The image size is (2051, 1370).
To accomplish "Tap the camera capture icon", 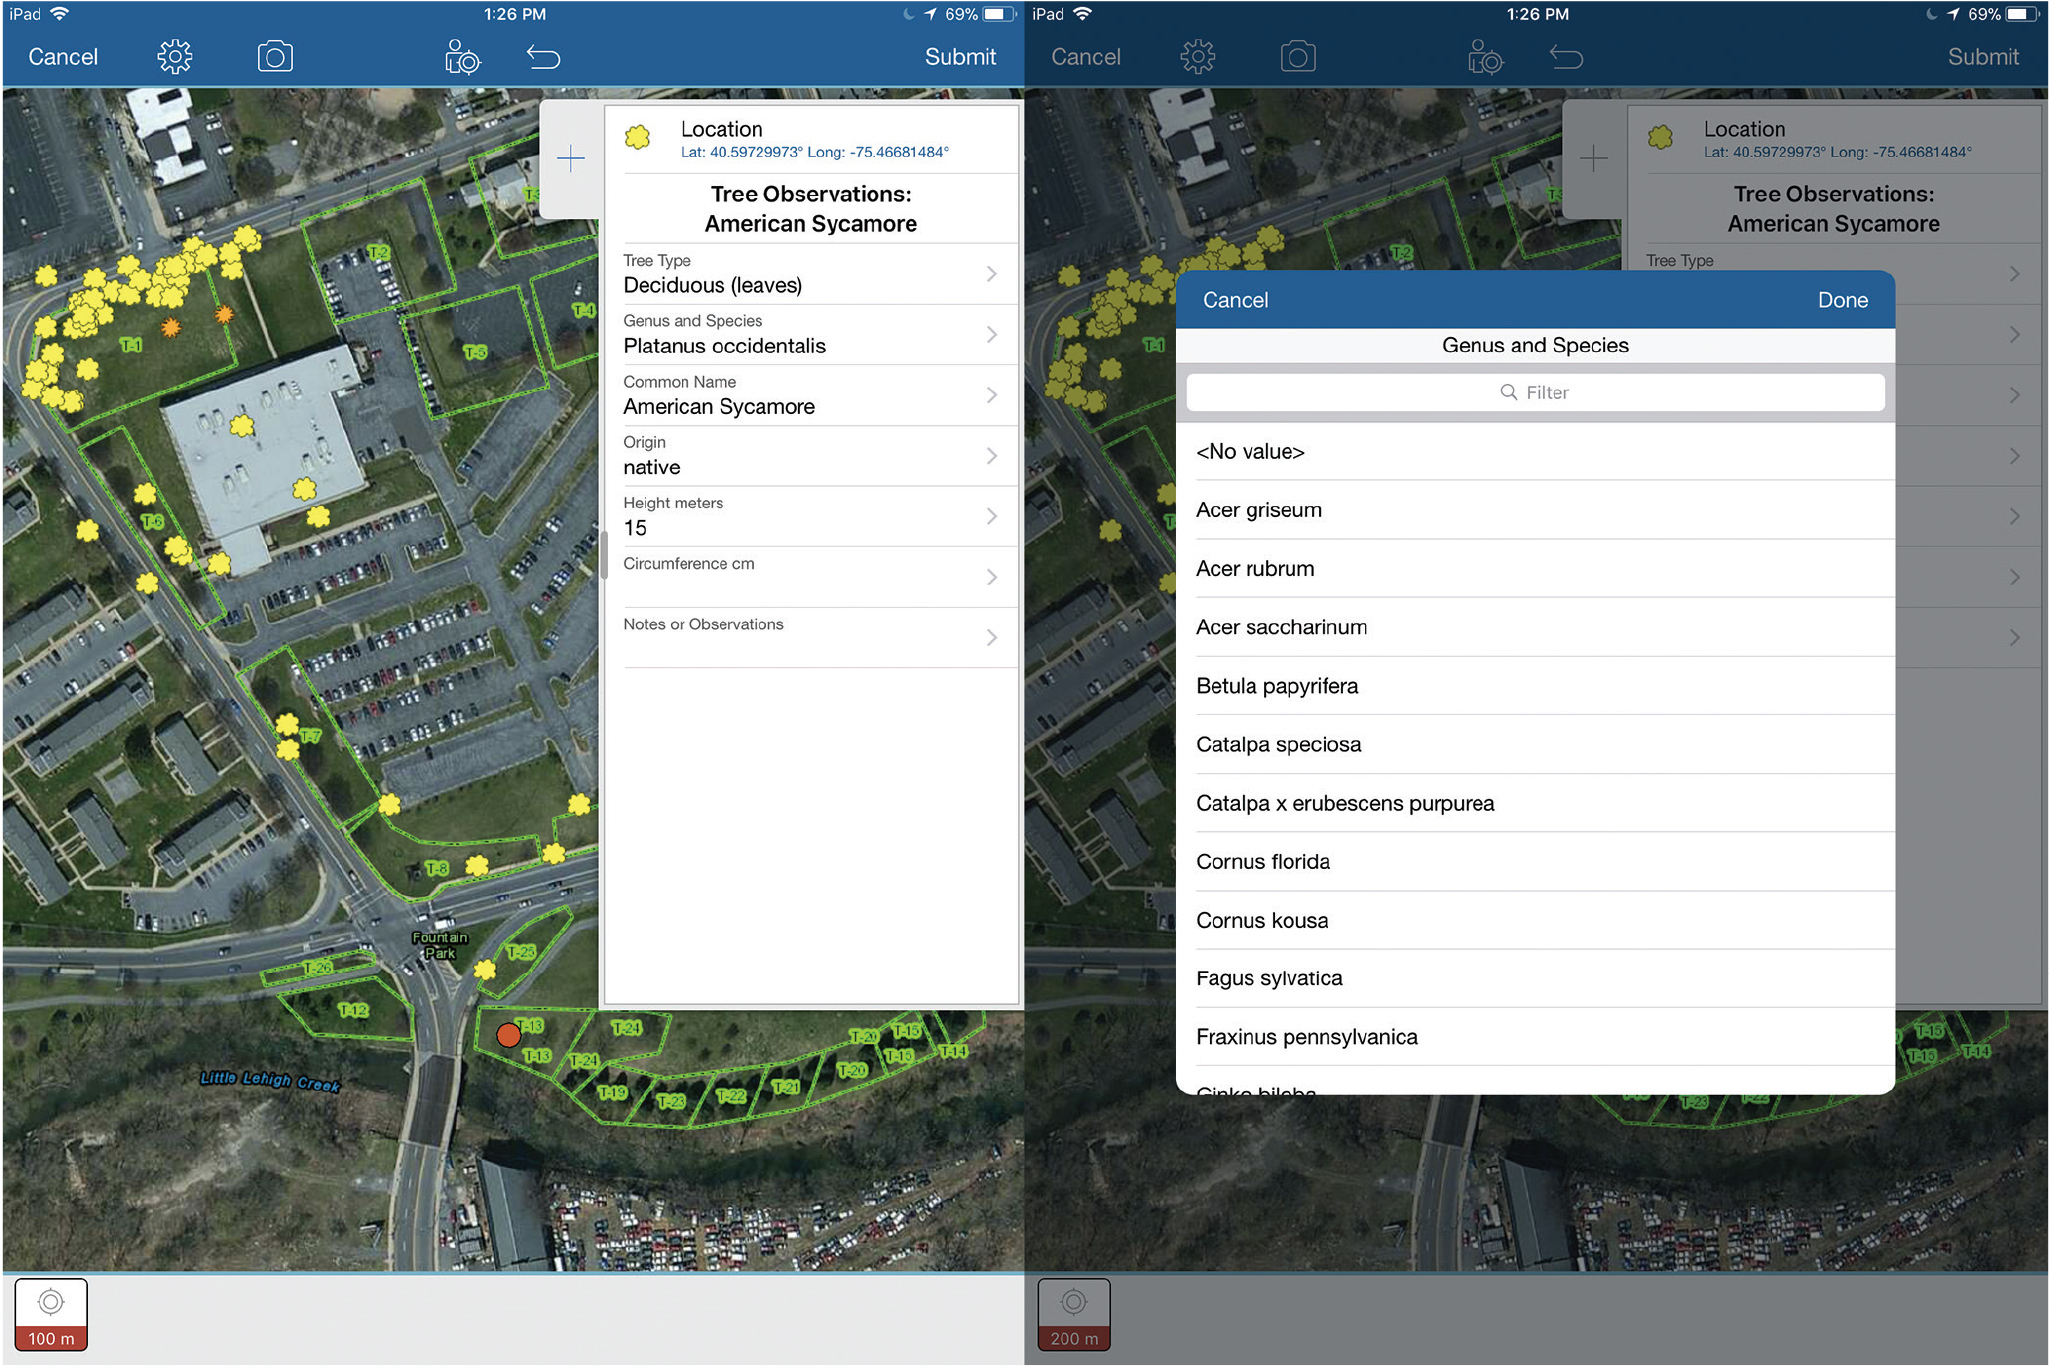I will [x=274, y=58].
